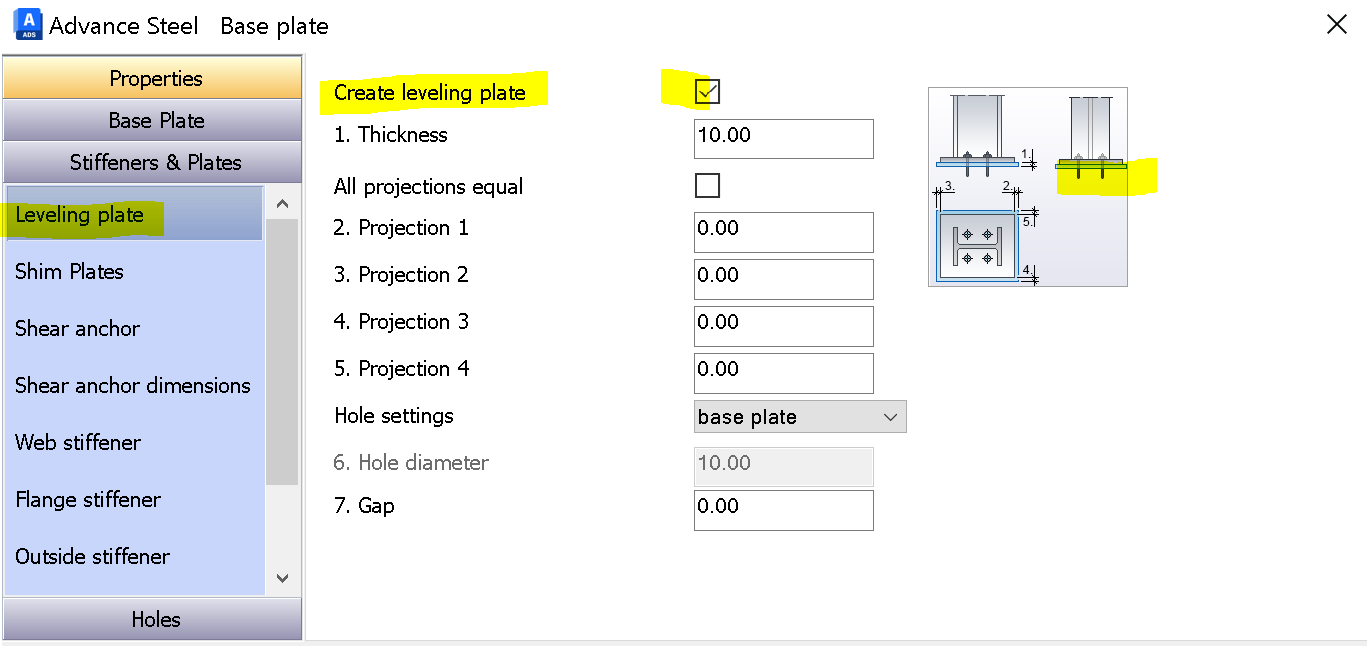Uncheck the Create leveling plate checkbox

(709, 91)
